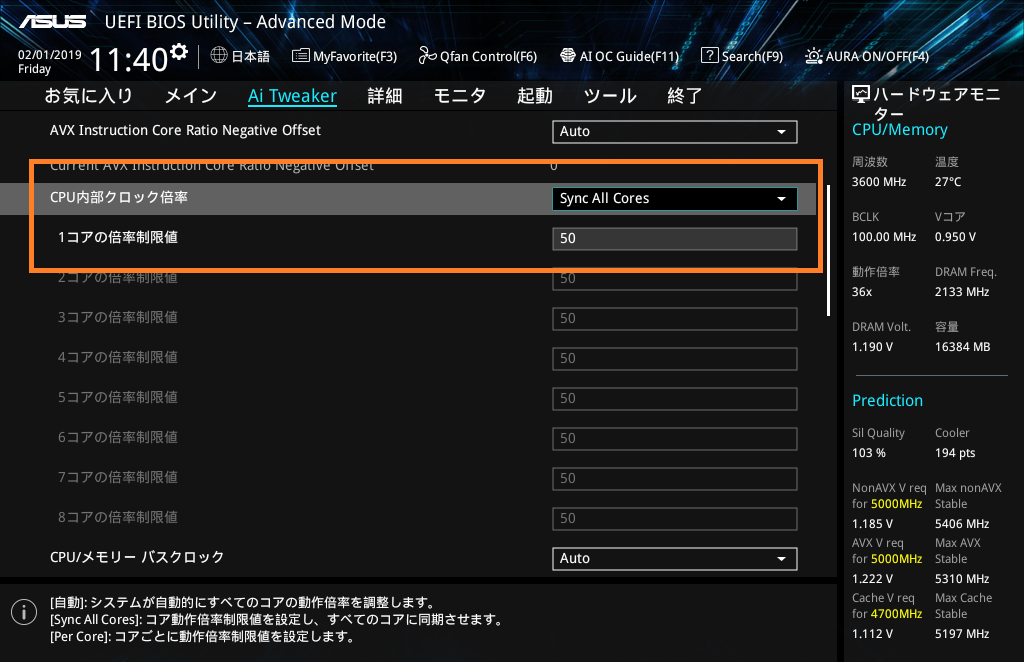Open Qfan Control(F6) fan icon
The width and height of the screenshot is (1024, 662).
[427, 55]
